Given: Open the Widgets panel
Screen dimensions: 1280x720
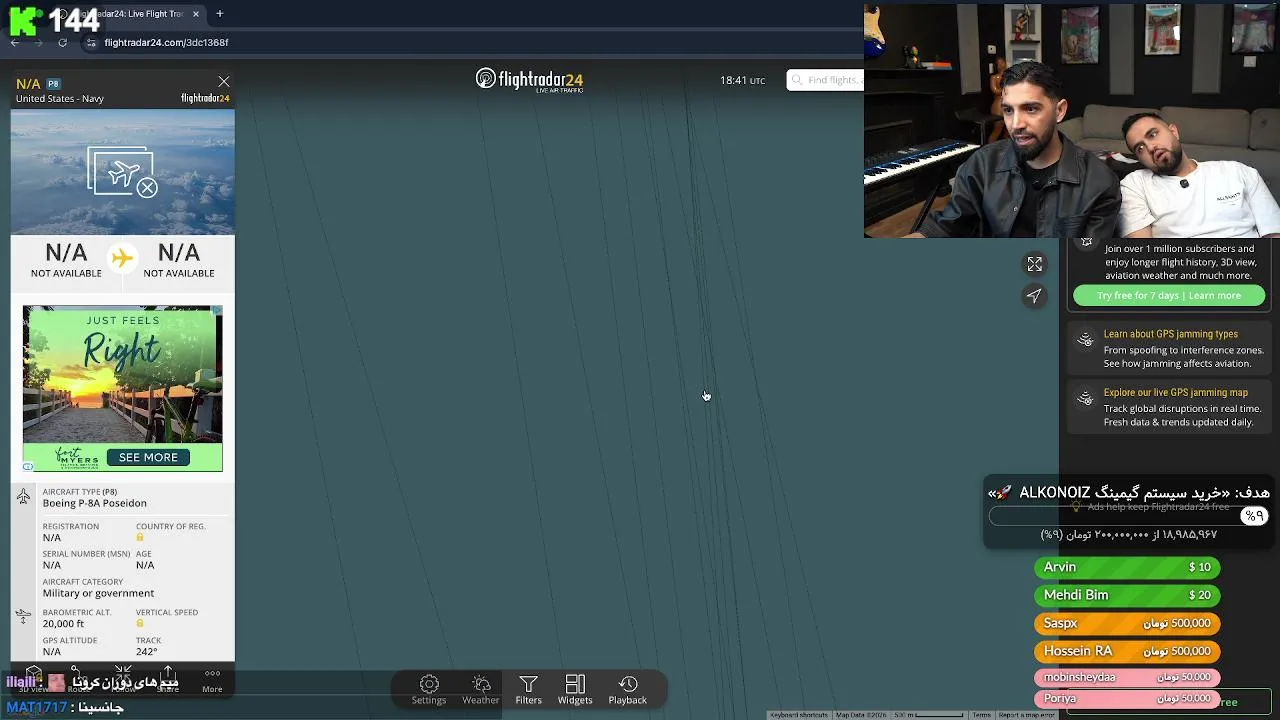Looking at the screenshot, I should [575, 690].
